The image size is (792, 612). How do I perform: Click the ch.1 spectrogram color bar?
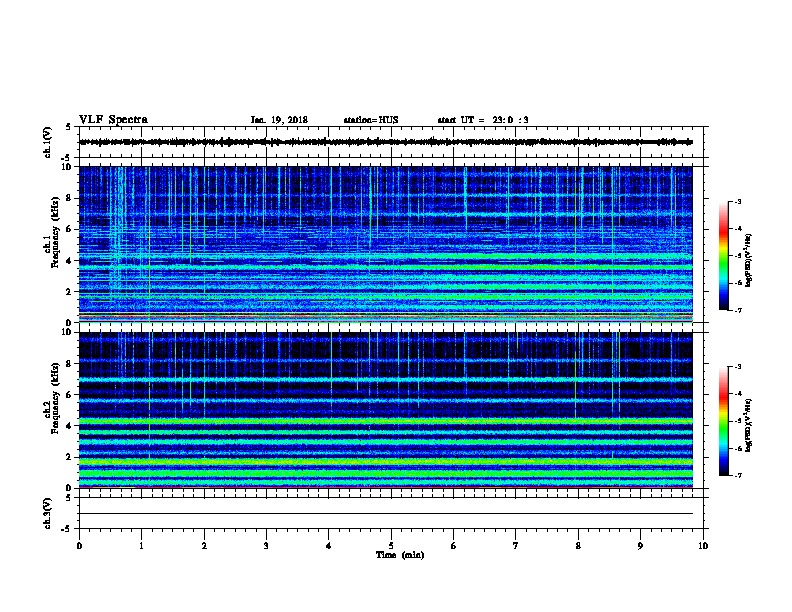[x=723, y=256]
